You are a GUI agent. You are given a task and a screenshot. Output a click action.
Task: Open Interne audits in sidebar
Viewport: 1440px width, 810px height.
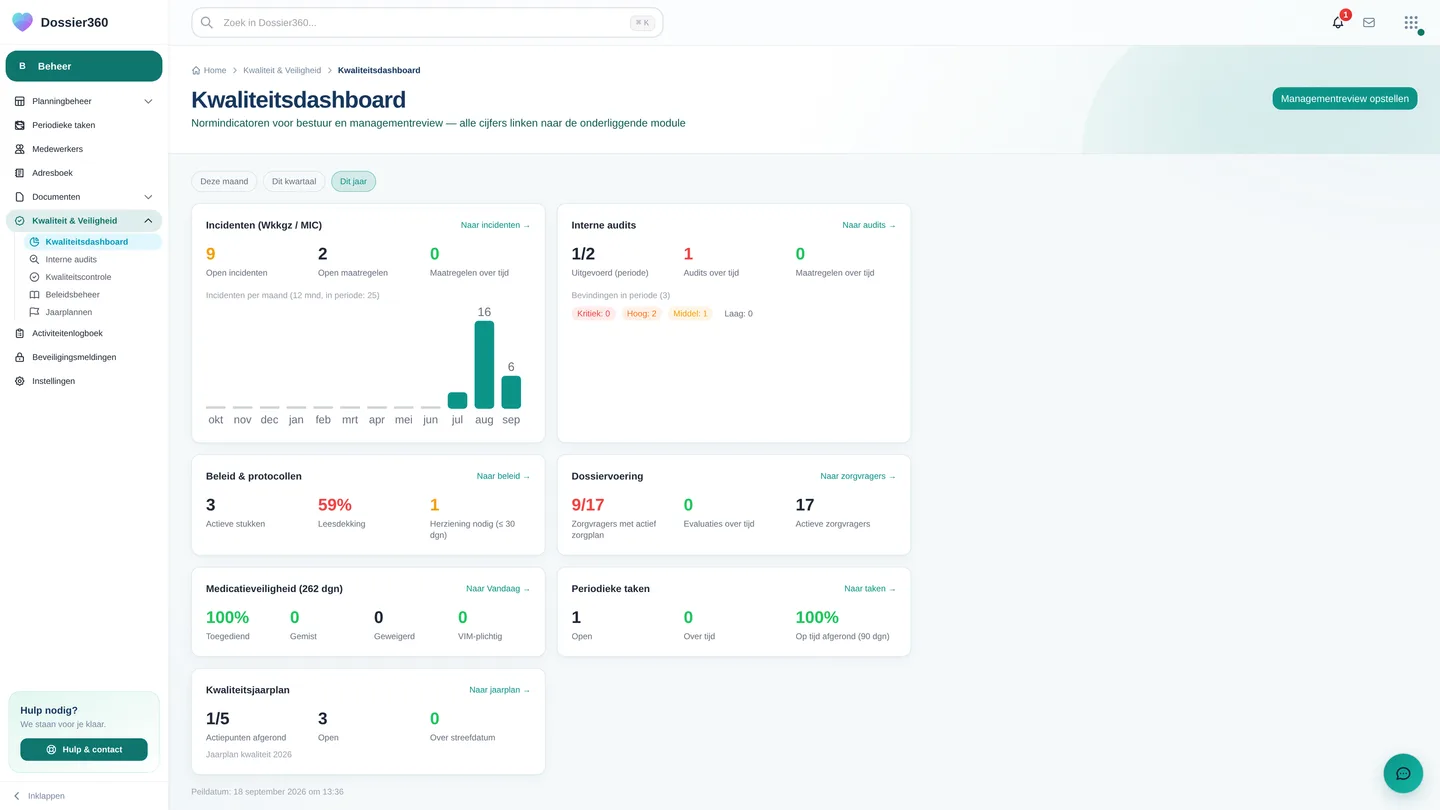(93, 259)
